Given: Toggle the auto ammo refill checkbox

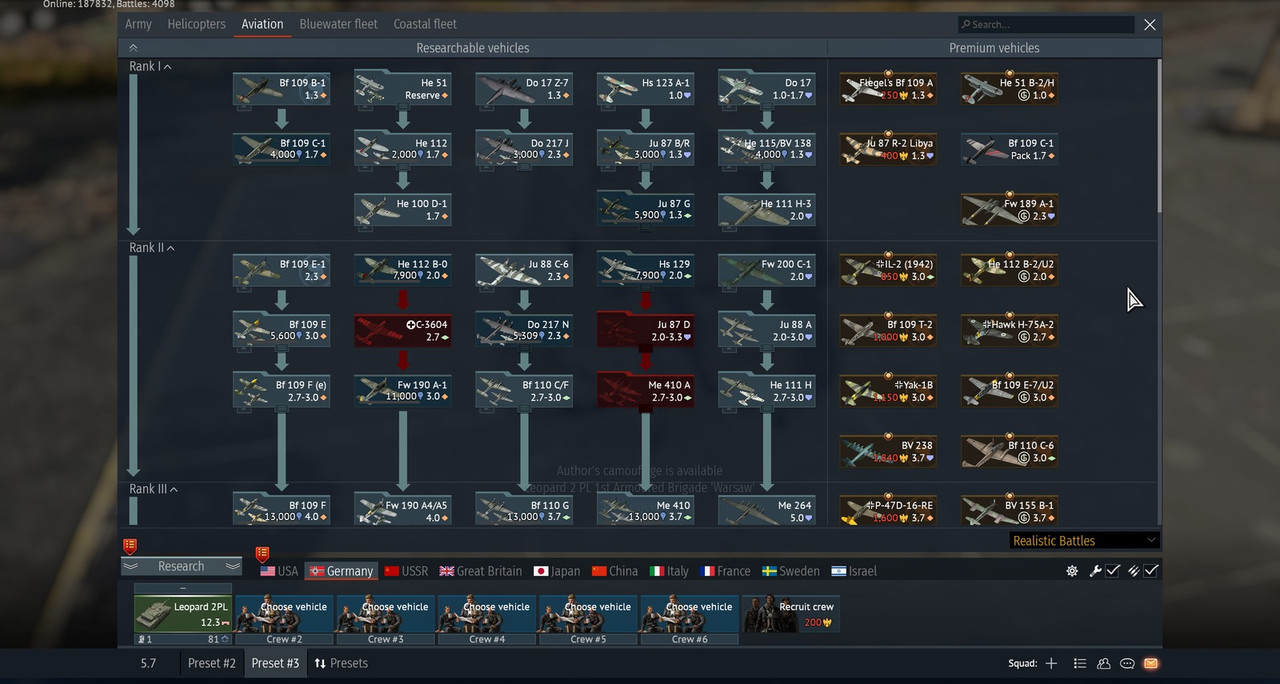Looking at the screenshot, I should tap(1151, 571).
